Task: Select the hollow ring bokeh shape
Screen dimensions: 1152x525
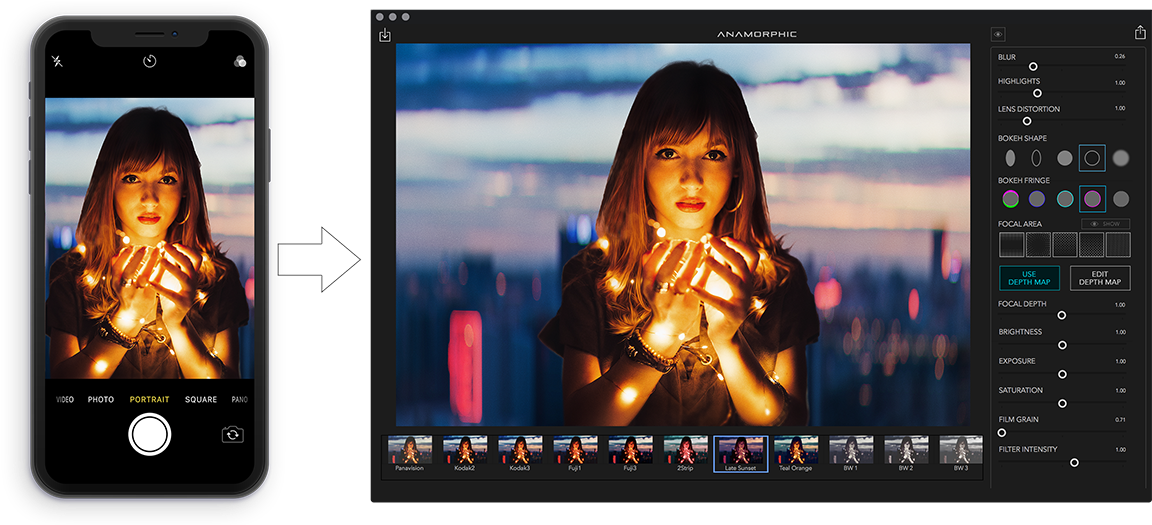Action: (x=1092, y=157)
